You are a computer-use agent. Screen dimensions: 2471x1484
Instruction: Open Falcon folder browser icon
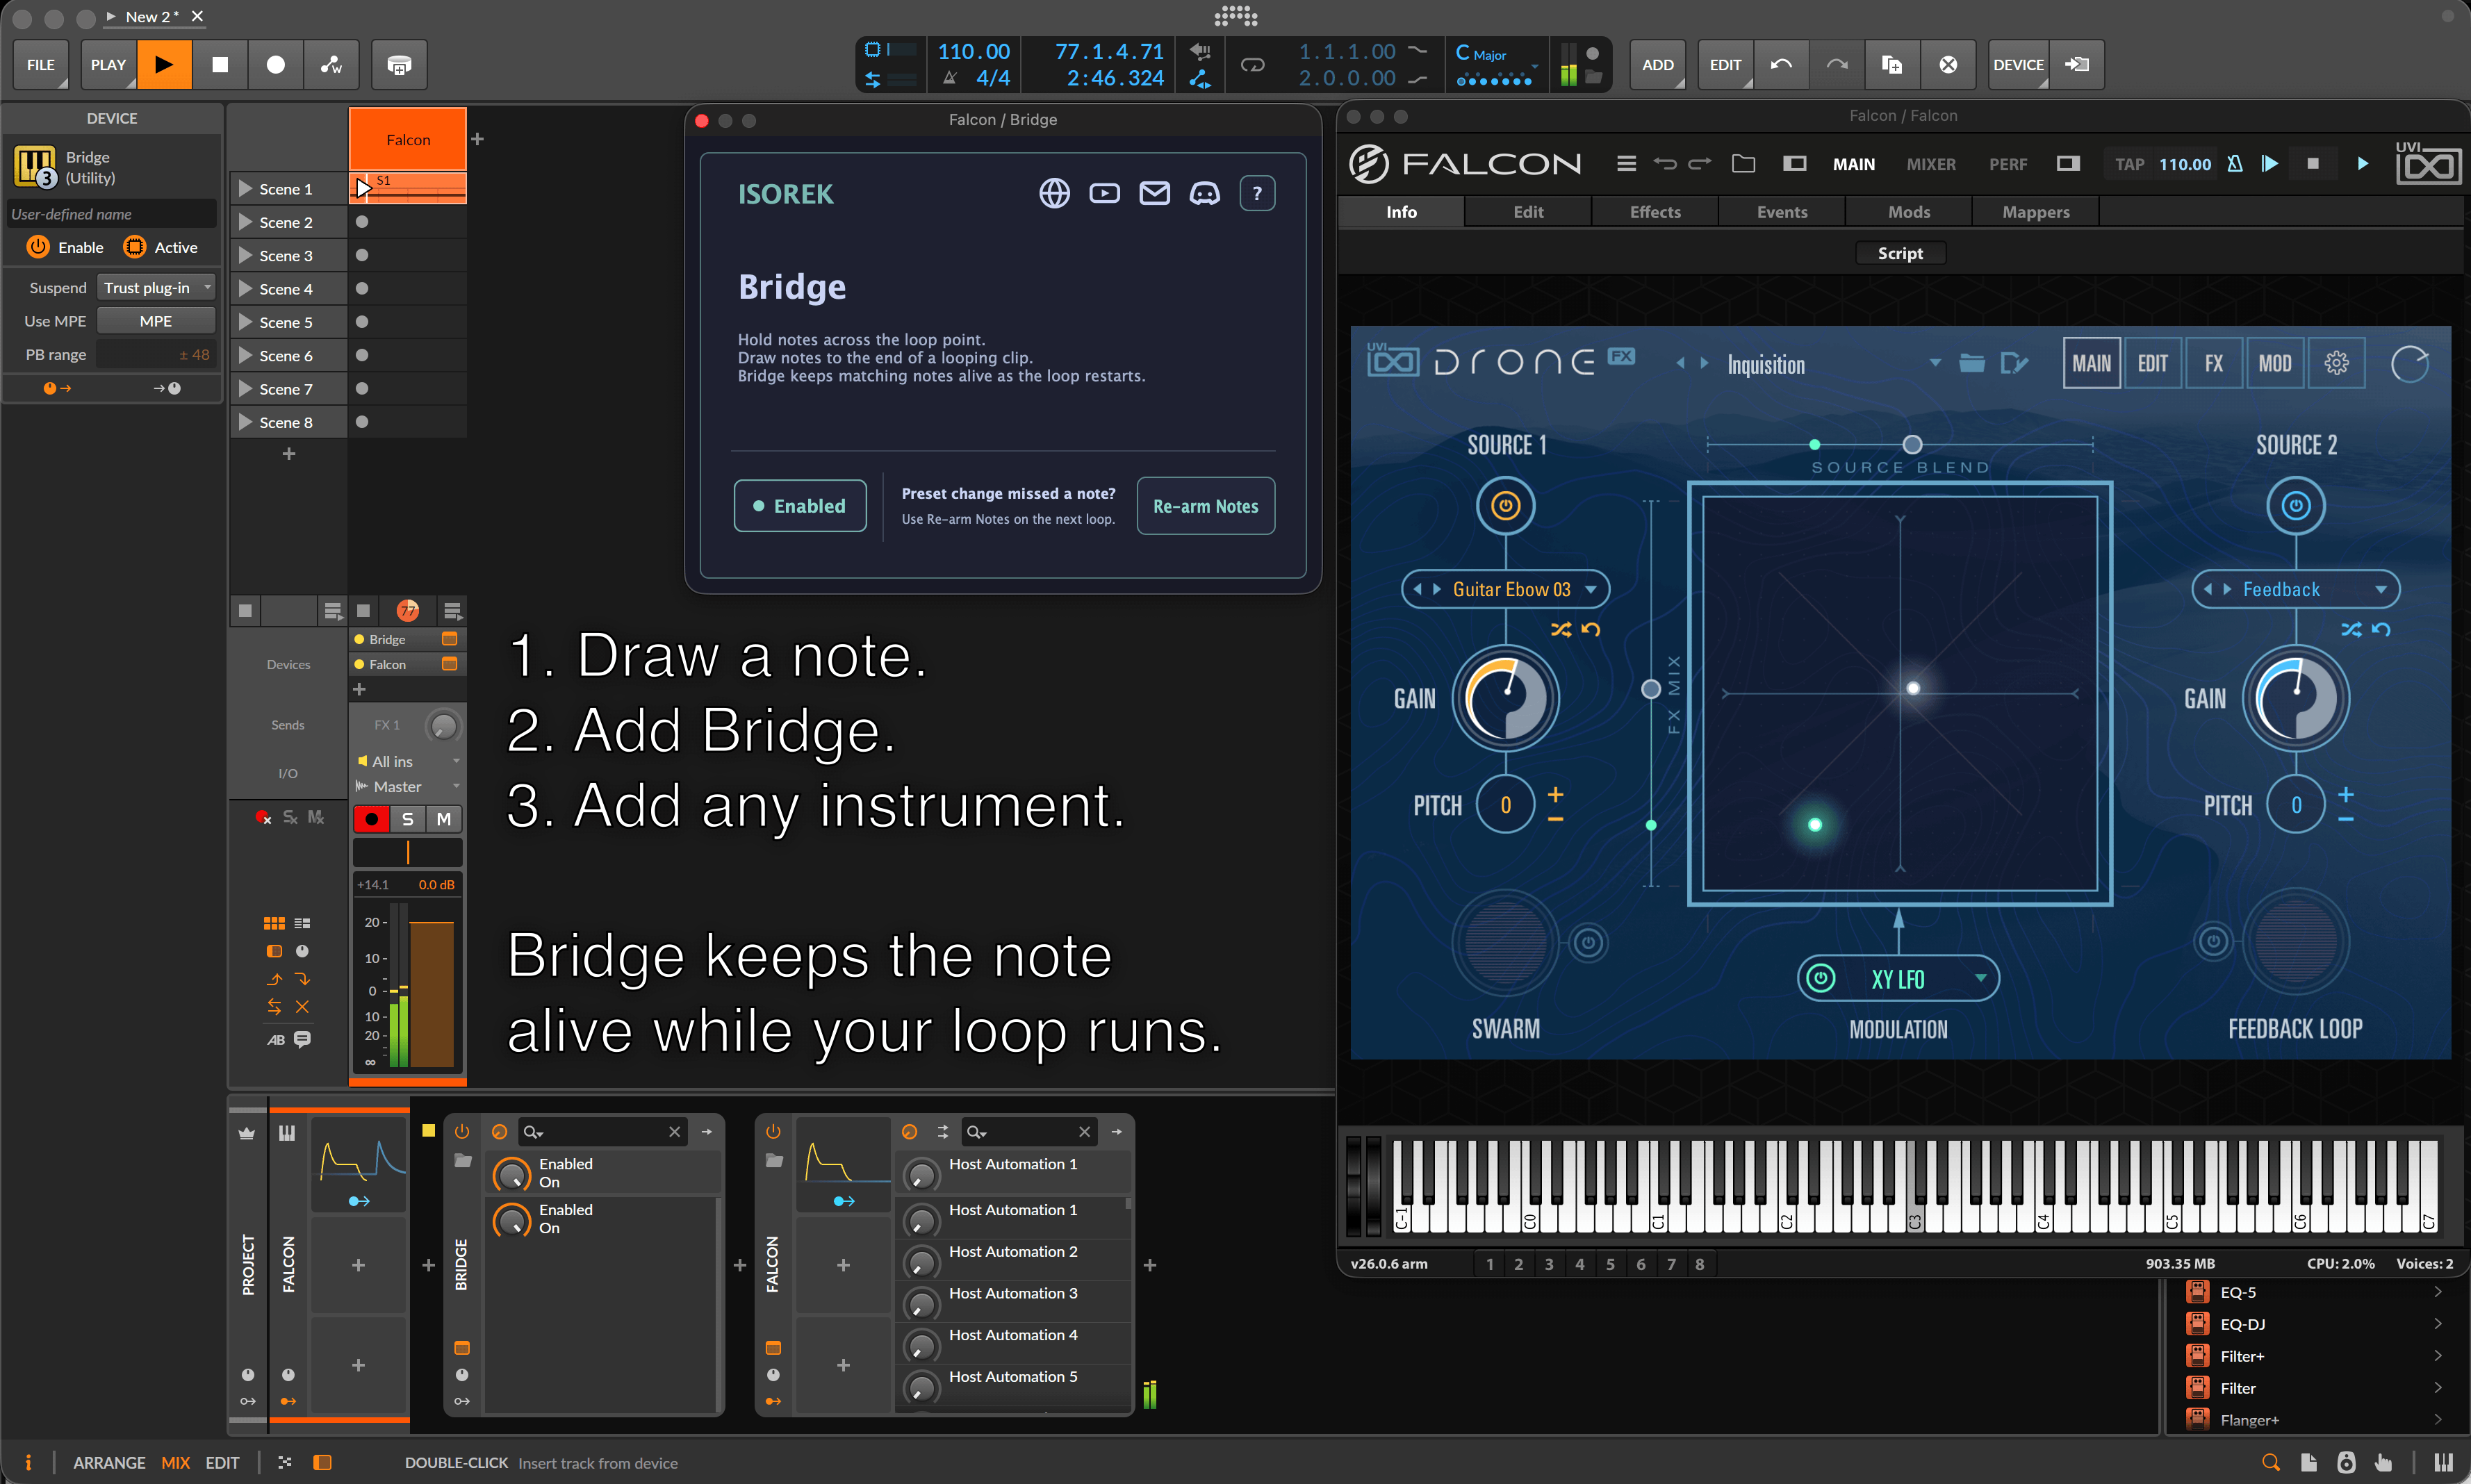(1743, 163)
